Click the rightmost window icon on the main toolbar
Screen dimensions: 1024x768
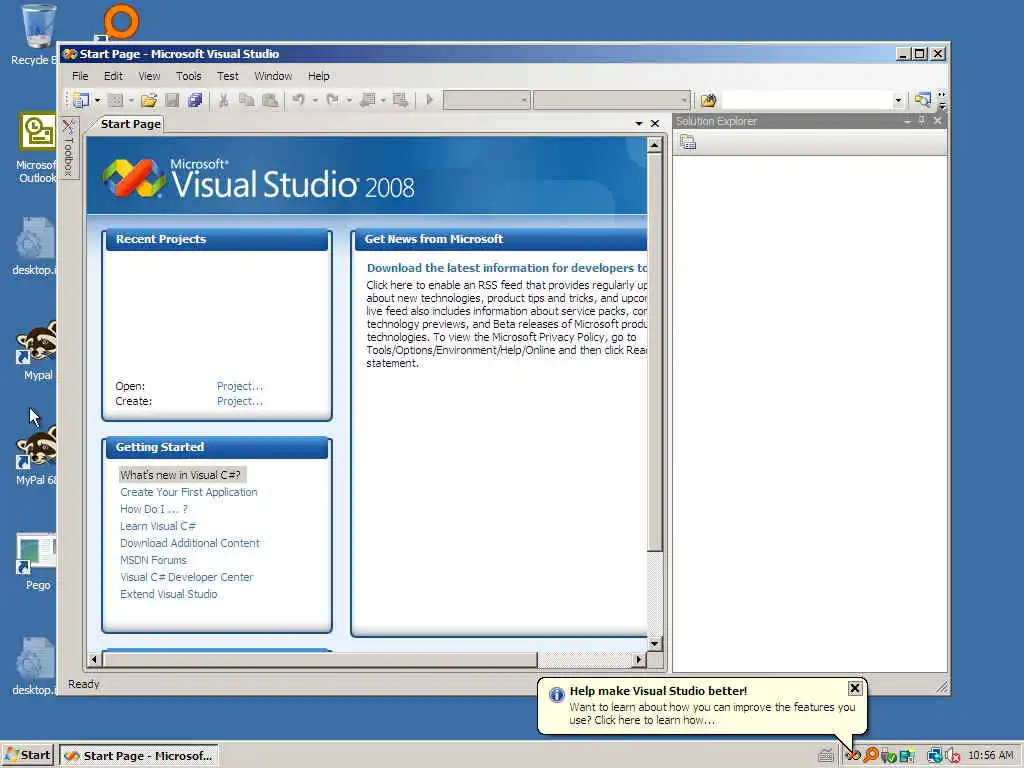tap(922, 100)
